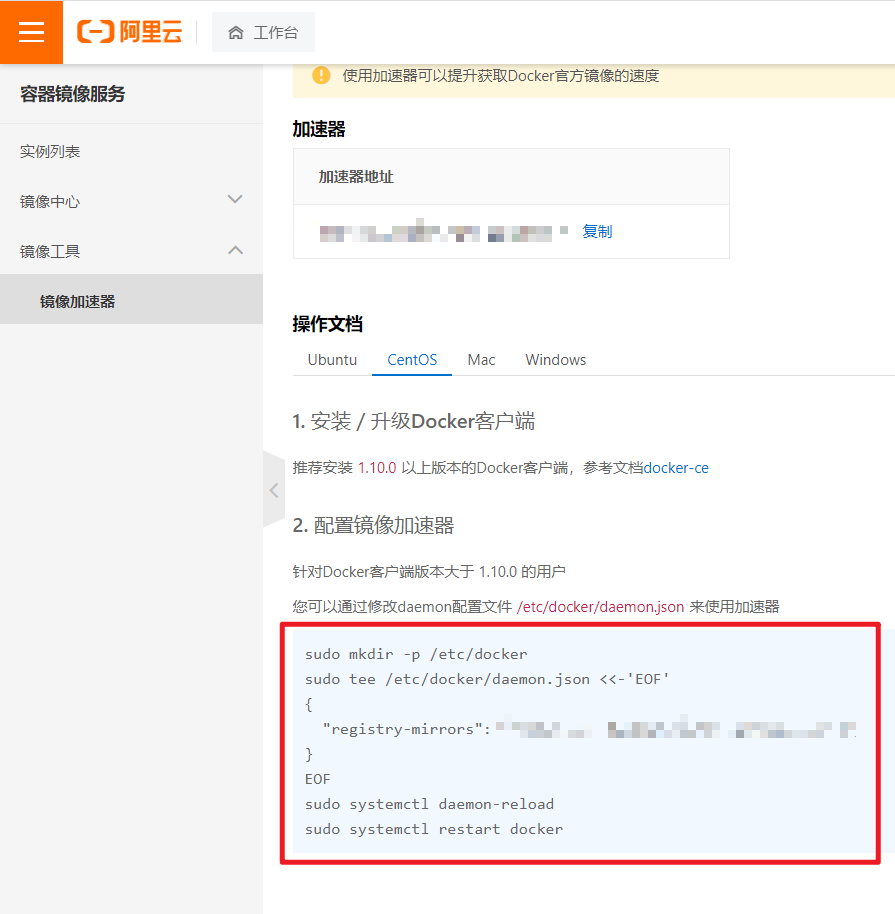Click the 操作文档 section heading
This screenshot has height=914, width=895.
[x=328, y=324]
